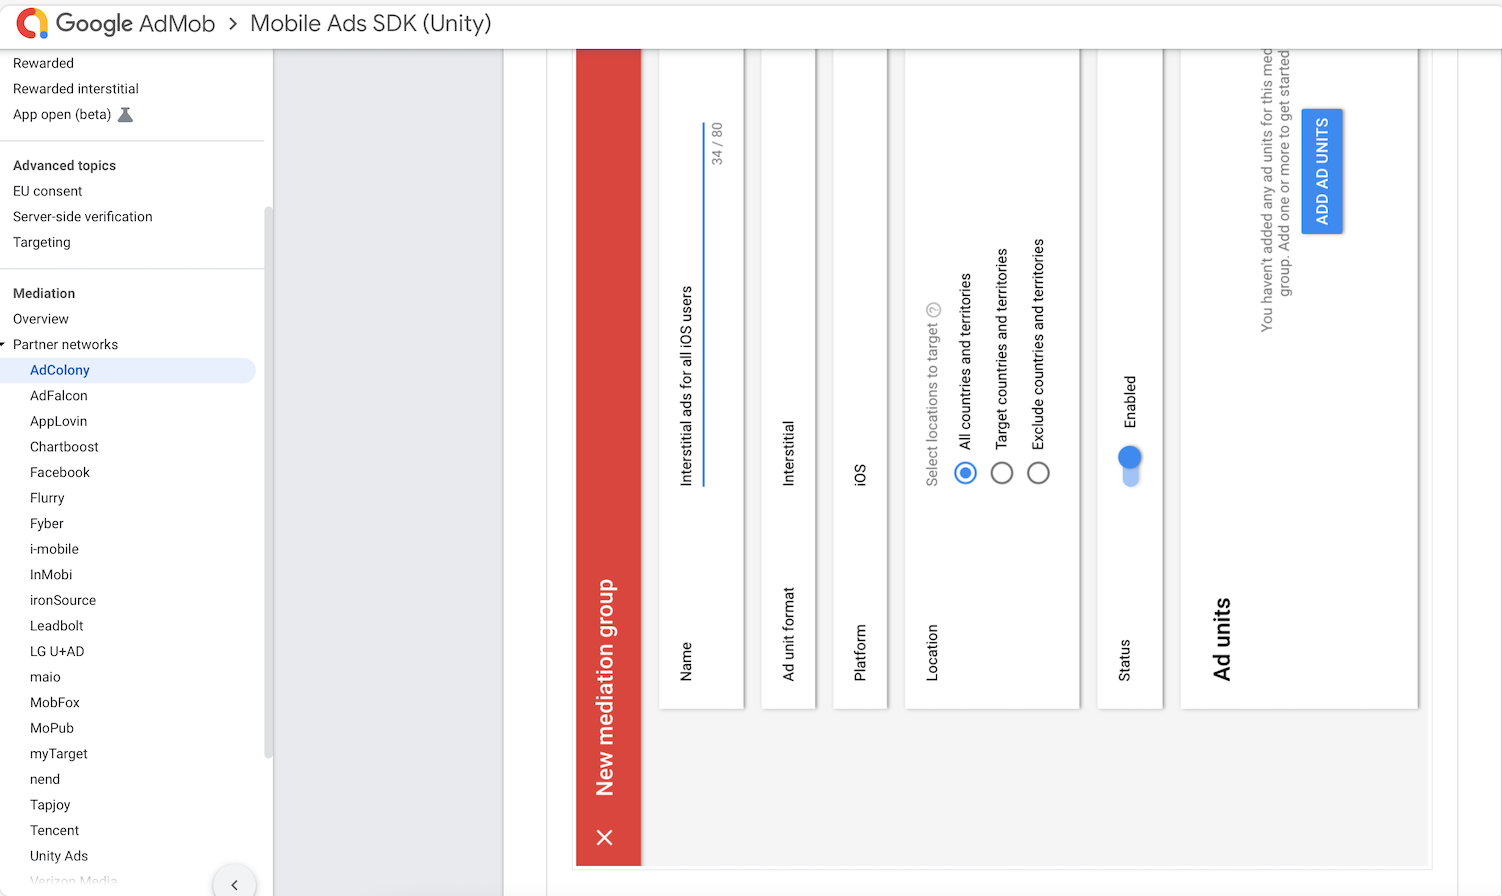The width and height of the screenshot is (1502, 896).
Task: Open the Unity Ads partner page
Action: 58,855
